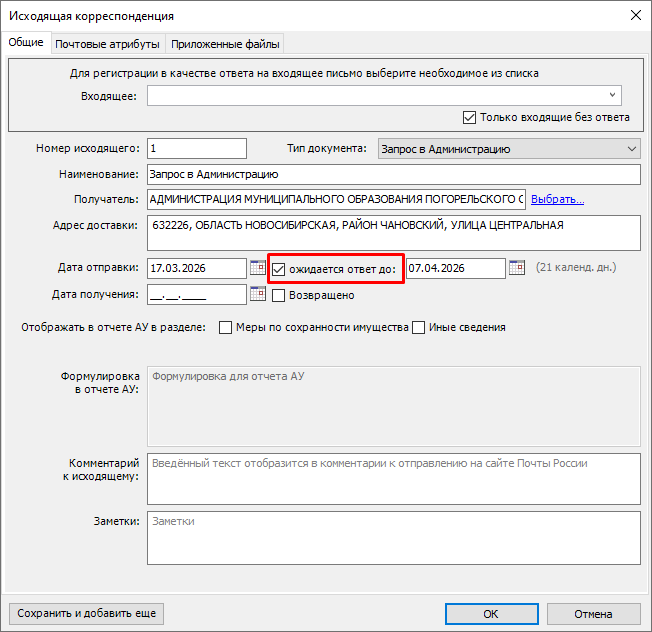Switch to Почтовые атрибуты tab
The width and height of the screenshot is (652, 632).
pos(107,44)
